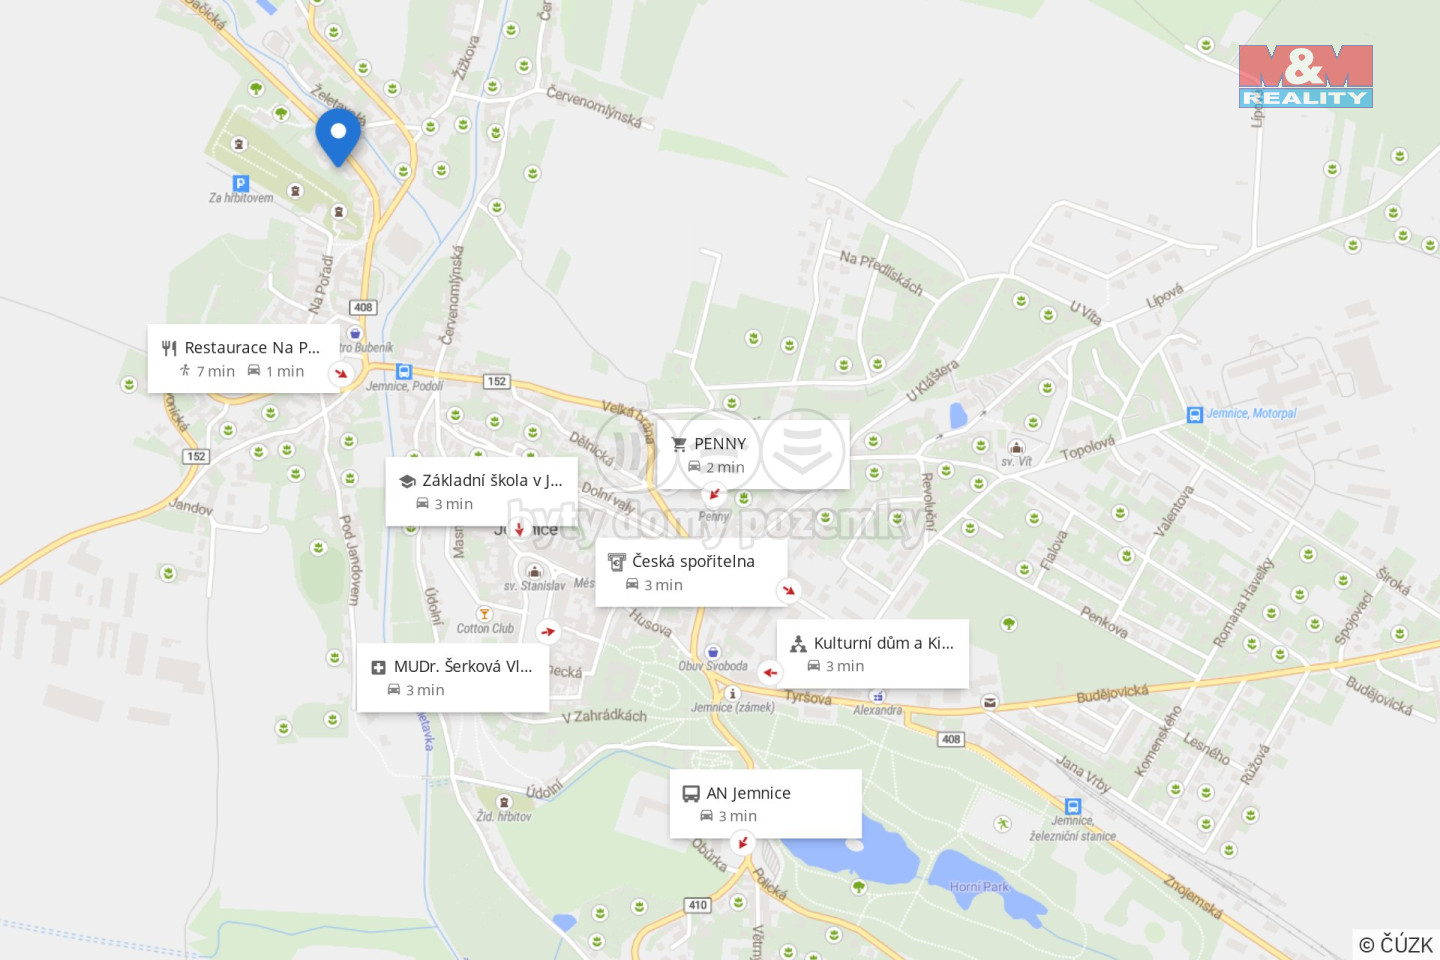
Task: Click the Jemnice, Motorpal bus stop marker
Action: [x=1194, y=414]
